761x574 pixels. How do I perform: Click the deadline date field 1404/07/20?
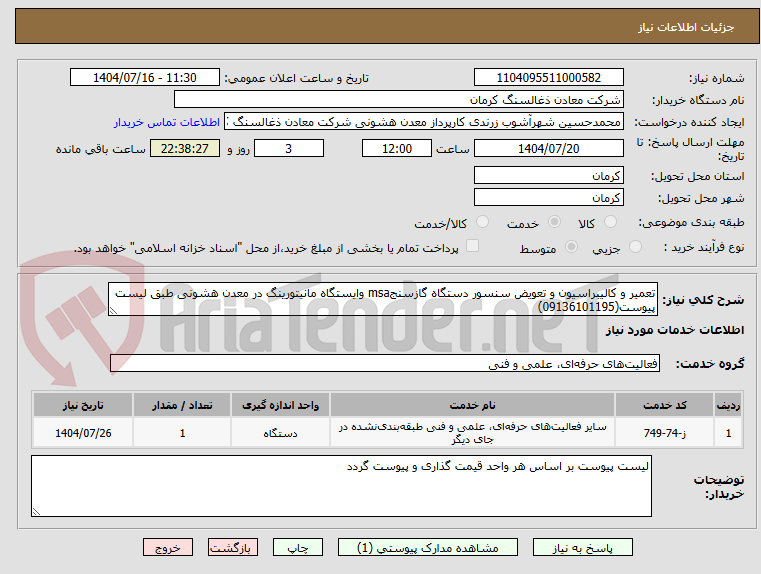[x=548, y=148]
